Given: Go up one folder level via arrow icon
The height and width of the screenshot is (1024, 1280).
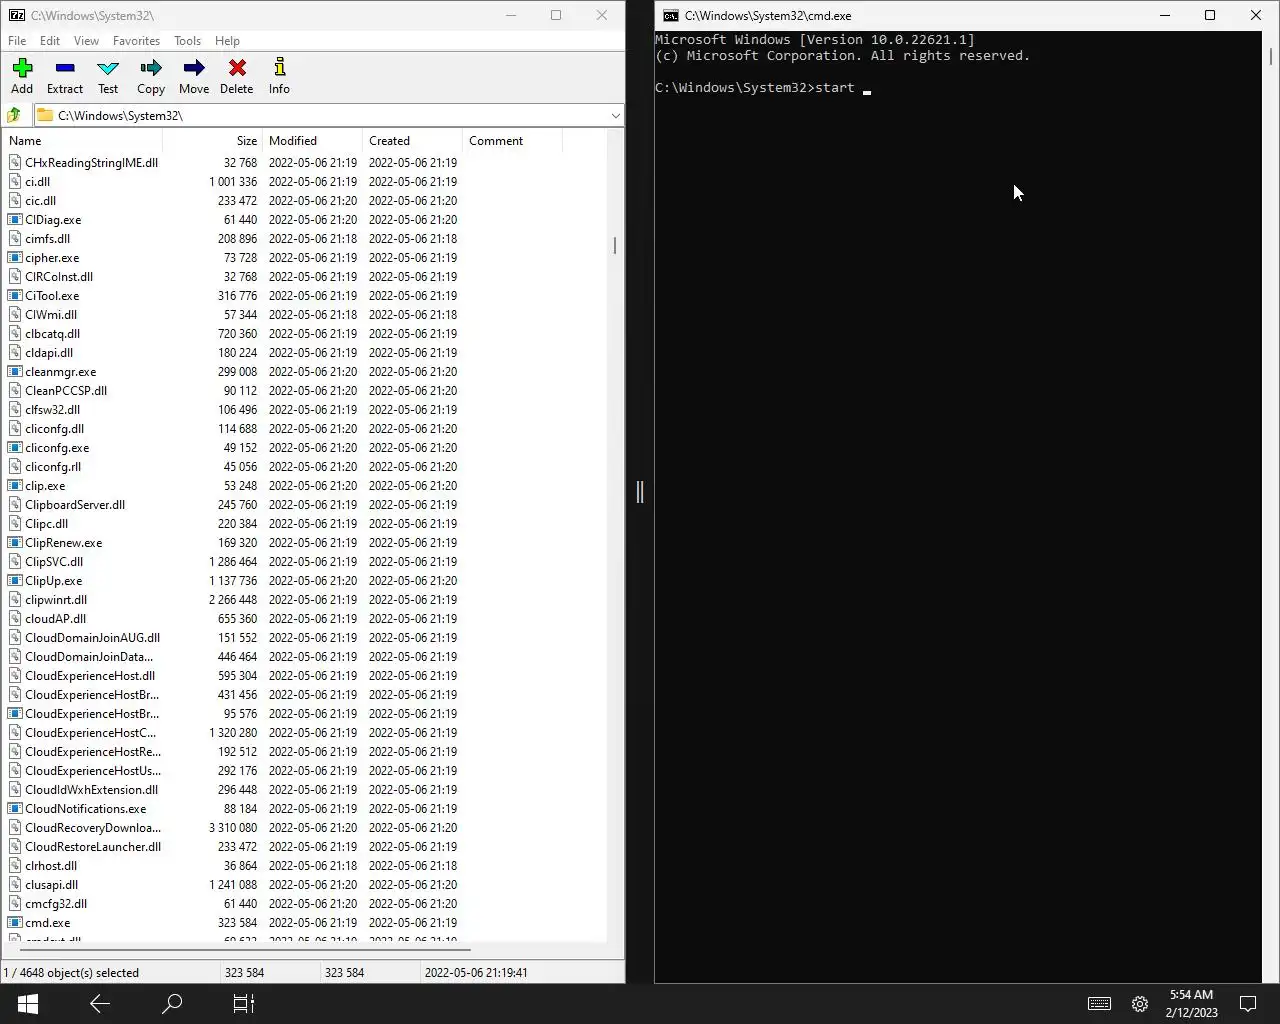Looking at the screenshot, I should point(14,115).
